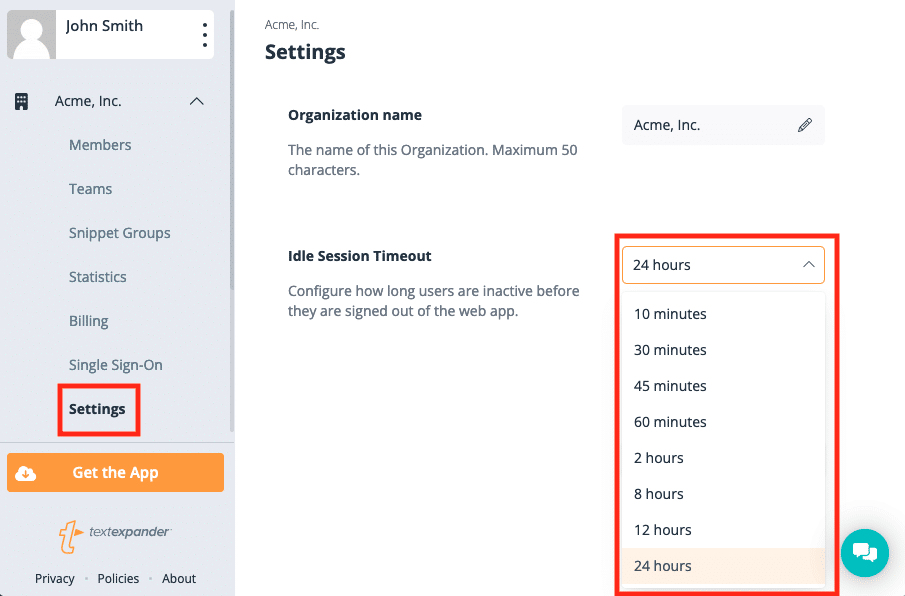Go to the Members page

100,145
